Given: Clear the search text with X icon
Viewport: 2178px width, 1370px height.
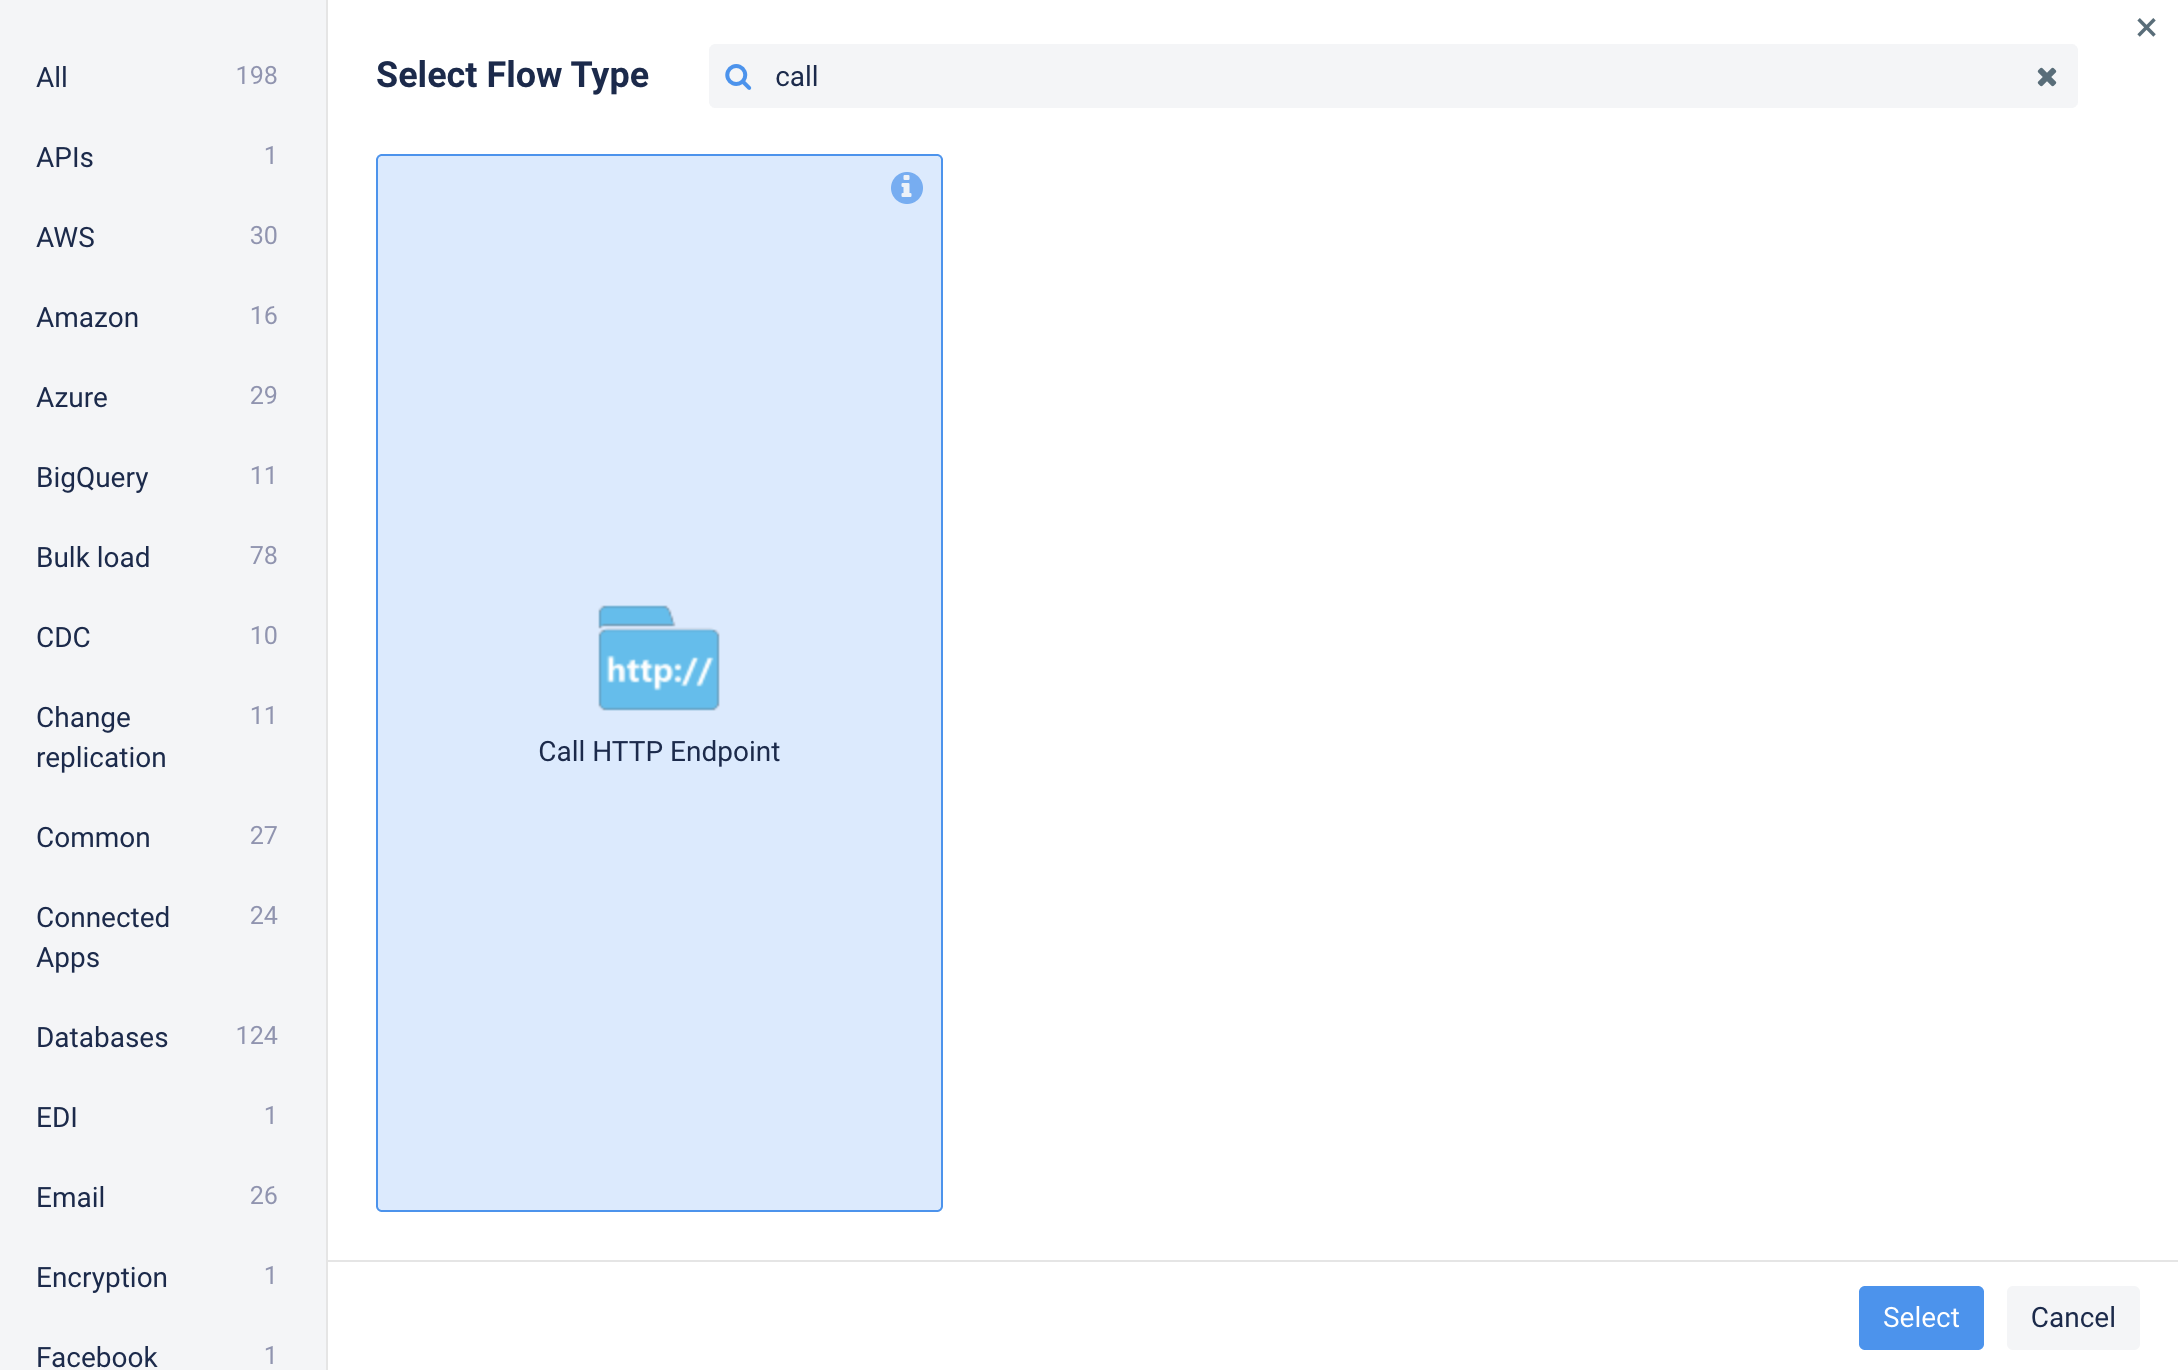Looking at the screenshot, I should [x=2046, y=77].
